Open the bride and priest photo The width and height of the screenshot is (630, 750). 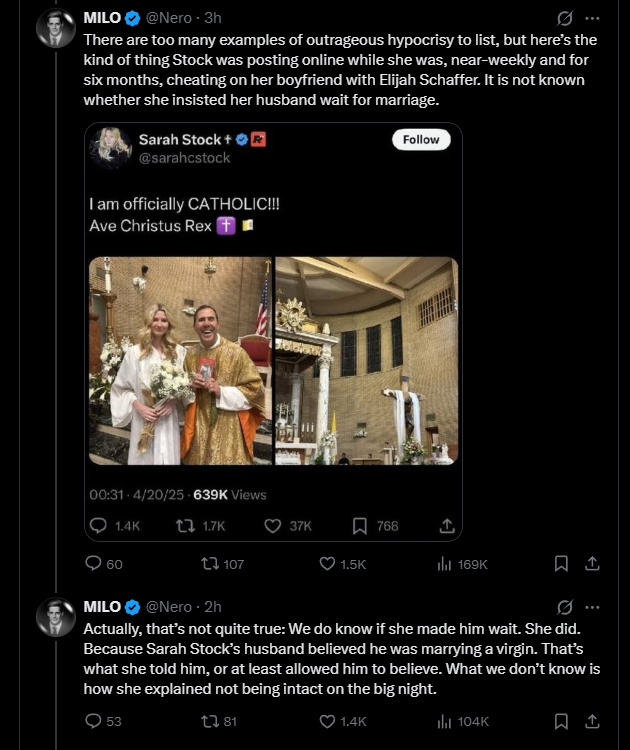pyautogui.click(x=179, y=361)
